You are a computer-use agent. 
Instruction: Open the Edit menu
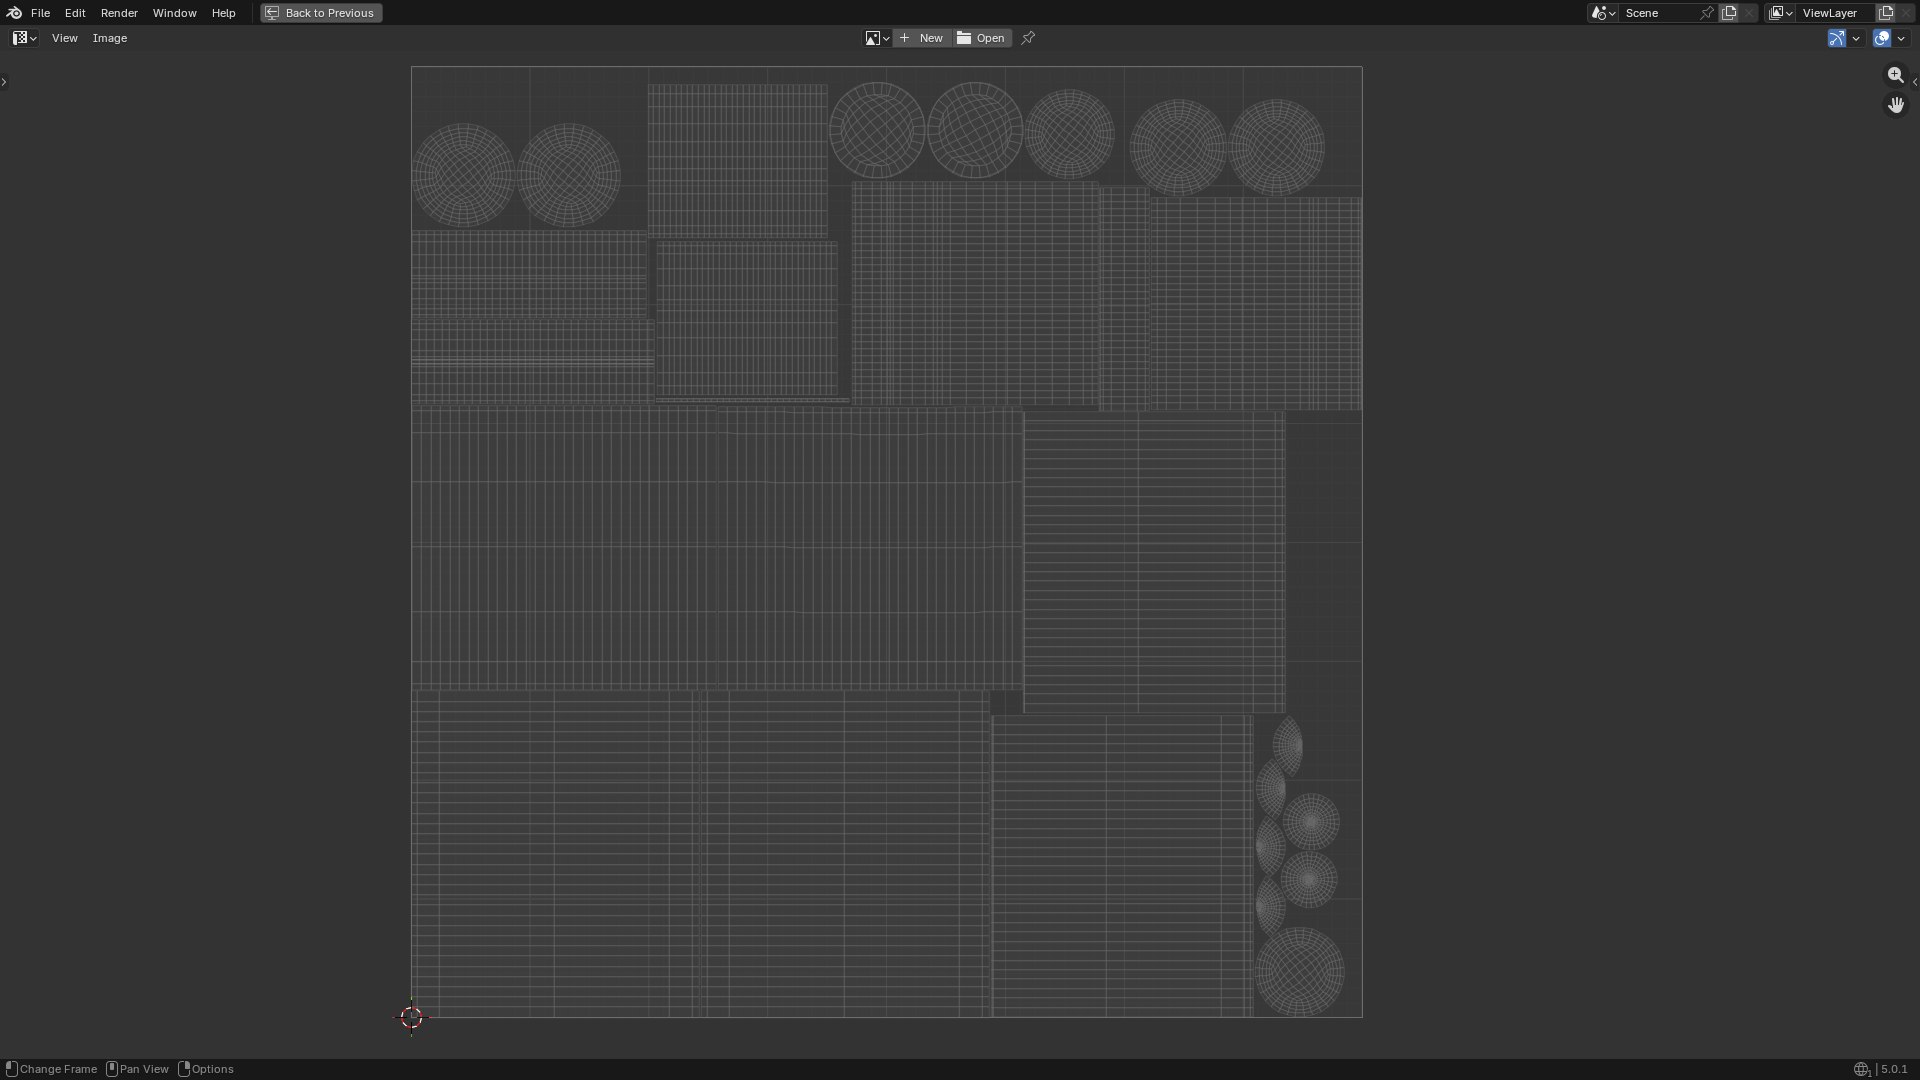coord(75,13)
